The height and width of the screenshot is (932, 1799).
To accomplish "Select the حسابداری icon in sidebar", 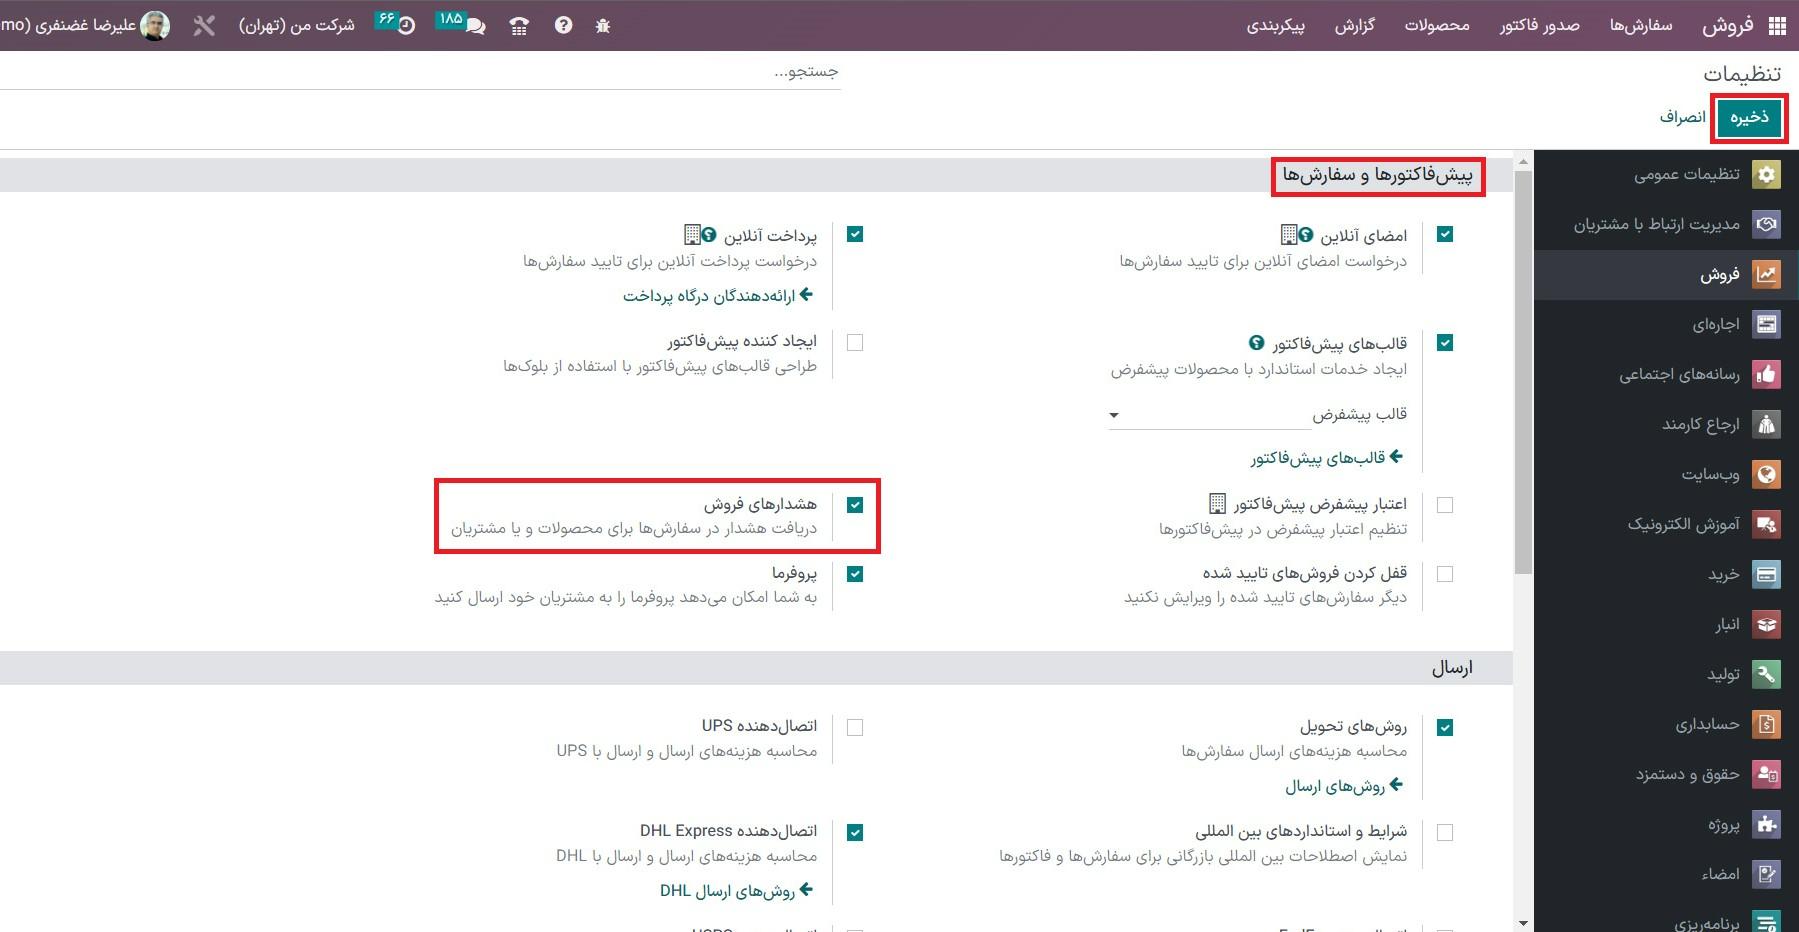I will pos(1767,724).
